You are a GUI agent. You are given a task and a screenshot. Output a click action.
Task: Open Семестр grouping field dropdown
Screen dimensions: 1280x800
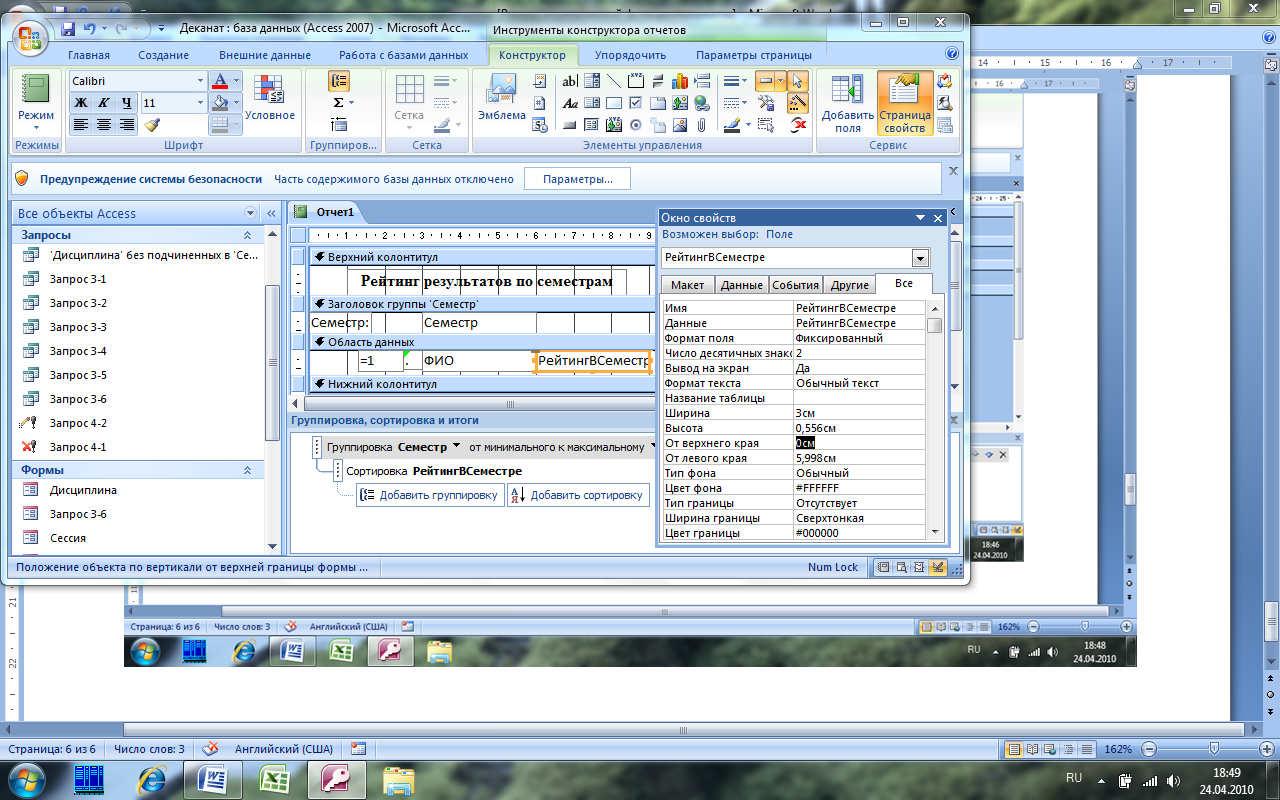pyautogui.click(x=456, y=446)
